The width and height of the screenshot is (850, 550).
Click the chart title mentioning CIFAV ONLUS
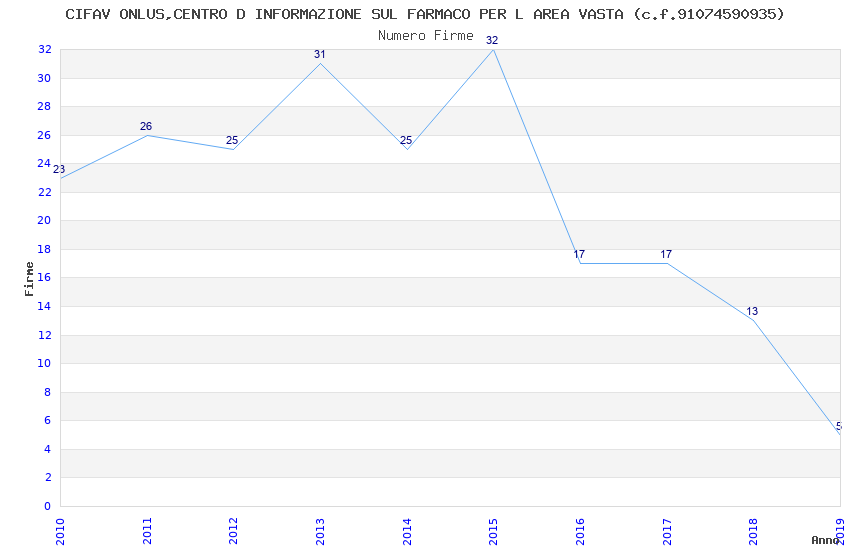point(425,15)
